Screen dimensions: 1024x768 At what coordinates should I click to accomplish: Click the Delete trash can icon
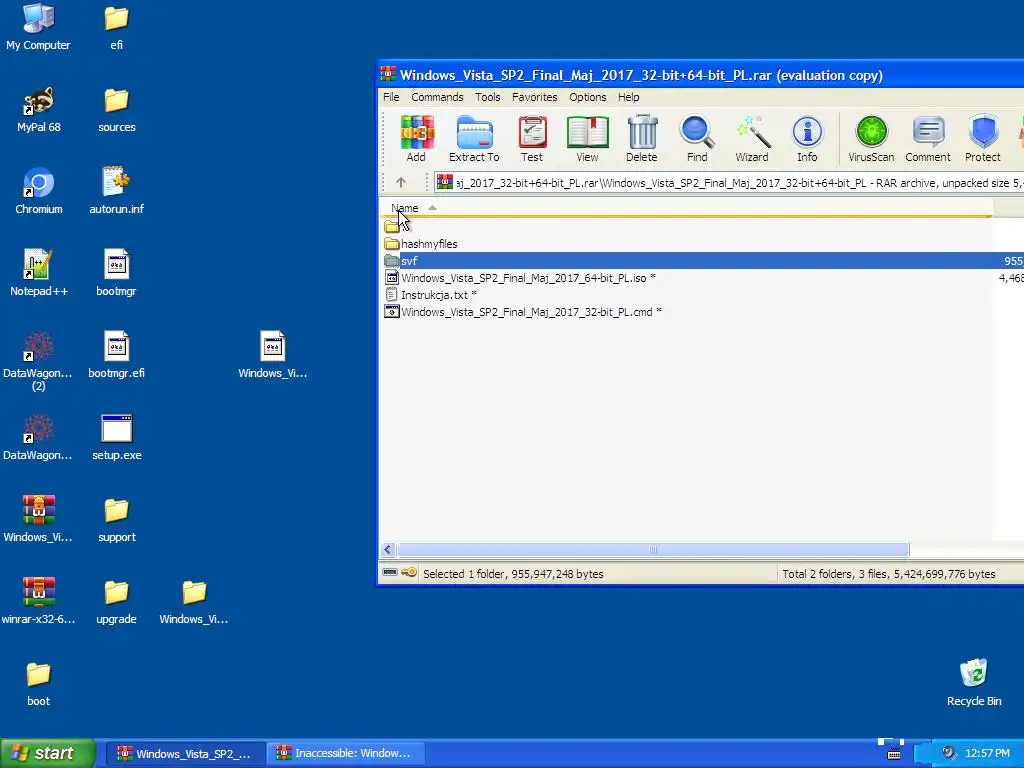tap(642, 138)
